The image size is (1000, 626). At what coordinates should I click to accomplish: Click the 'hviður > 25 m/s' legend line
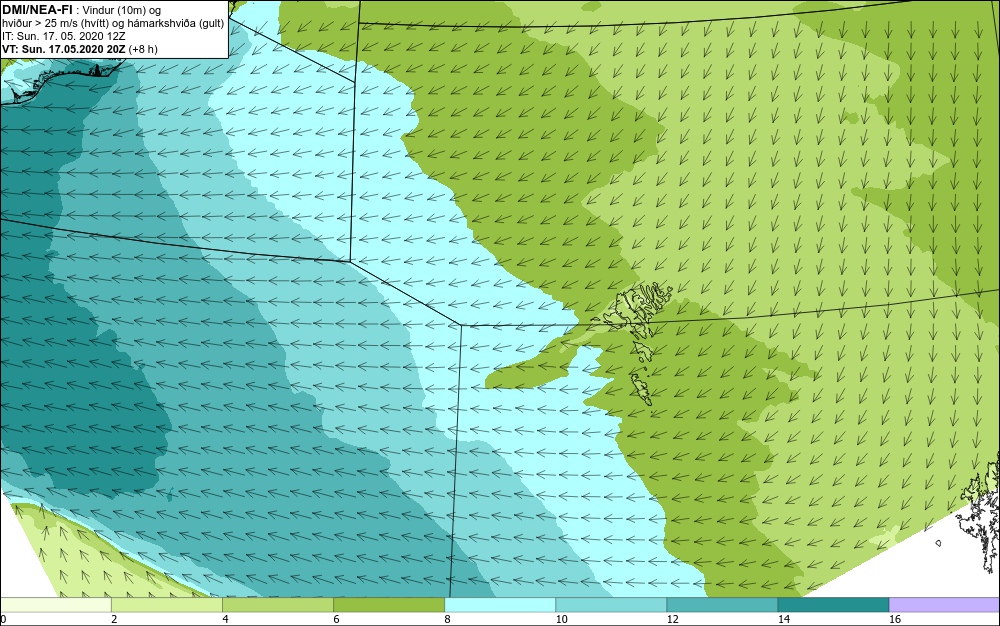pos(113,24)
